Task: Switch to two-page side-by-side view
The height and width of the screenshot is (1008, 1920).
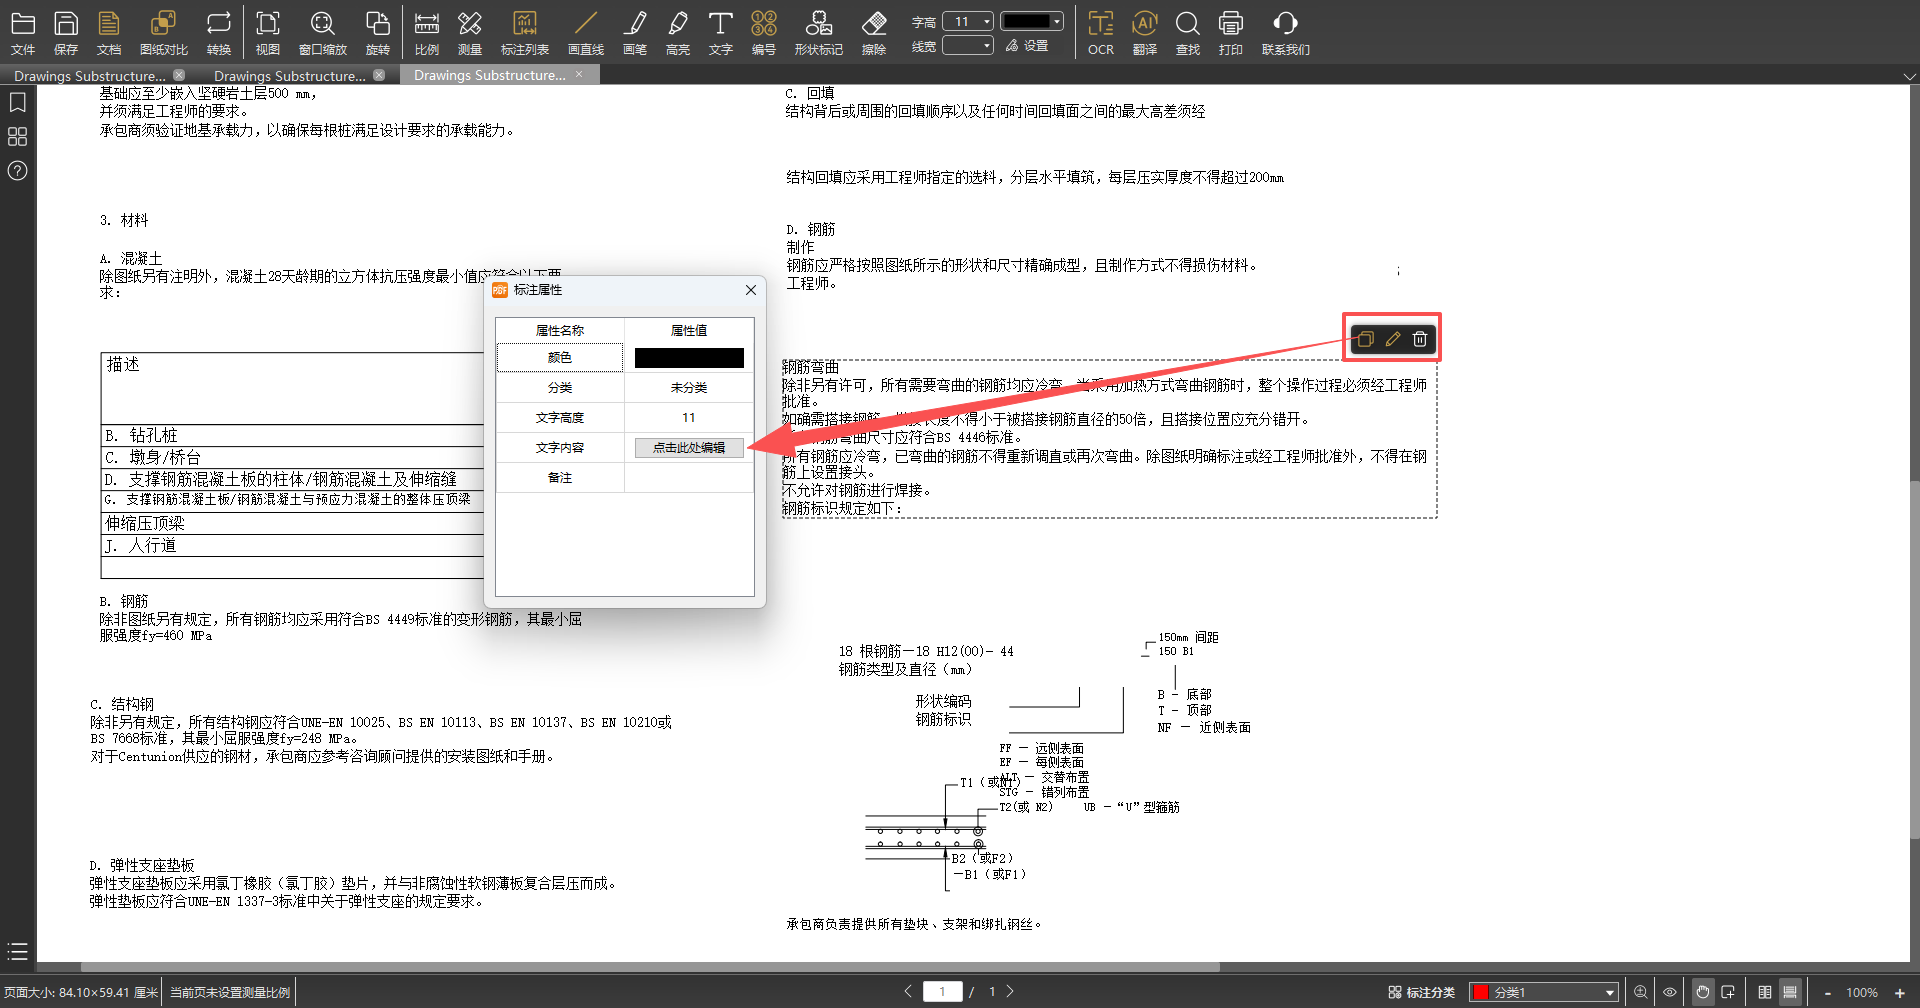Action: [x=1764, y=992]
